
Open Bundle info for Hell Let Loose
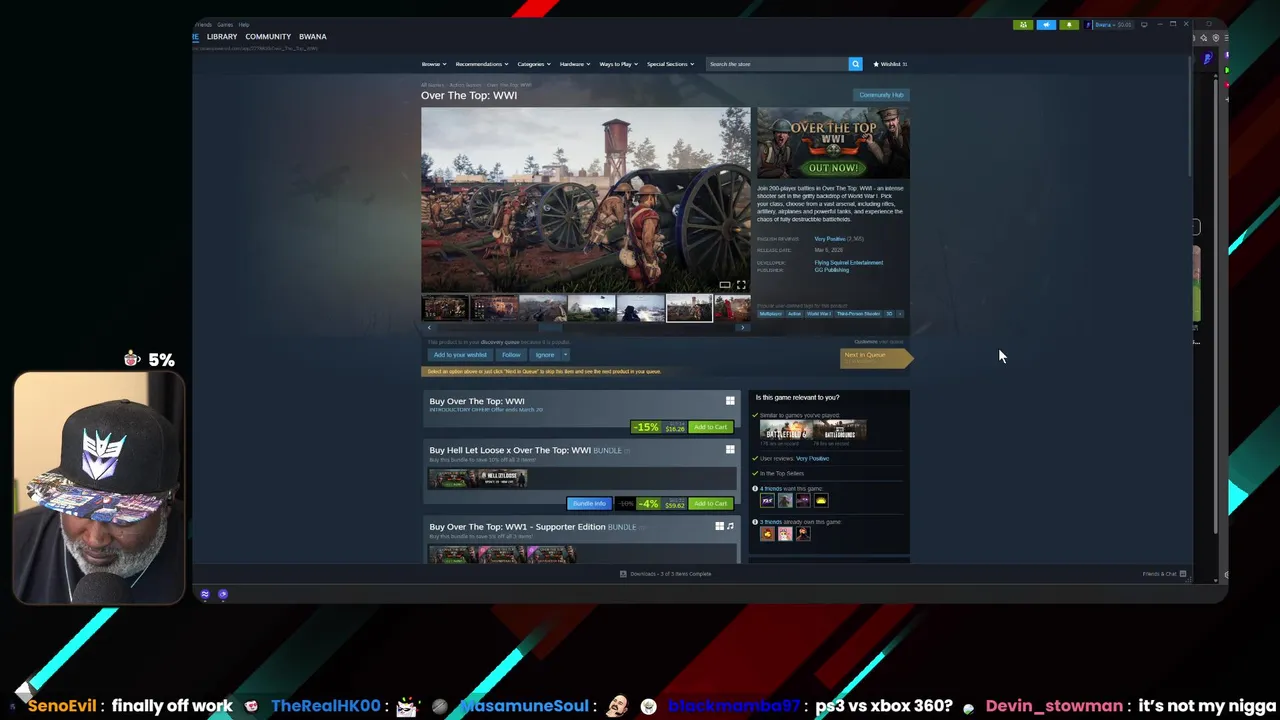coord(589,504)
